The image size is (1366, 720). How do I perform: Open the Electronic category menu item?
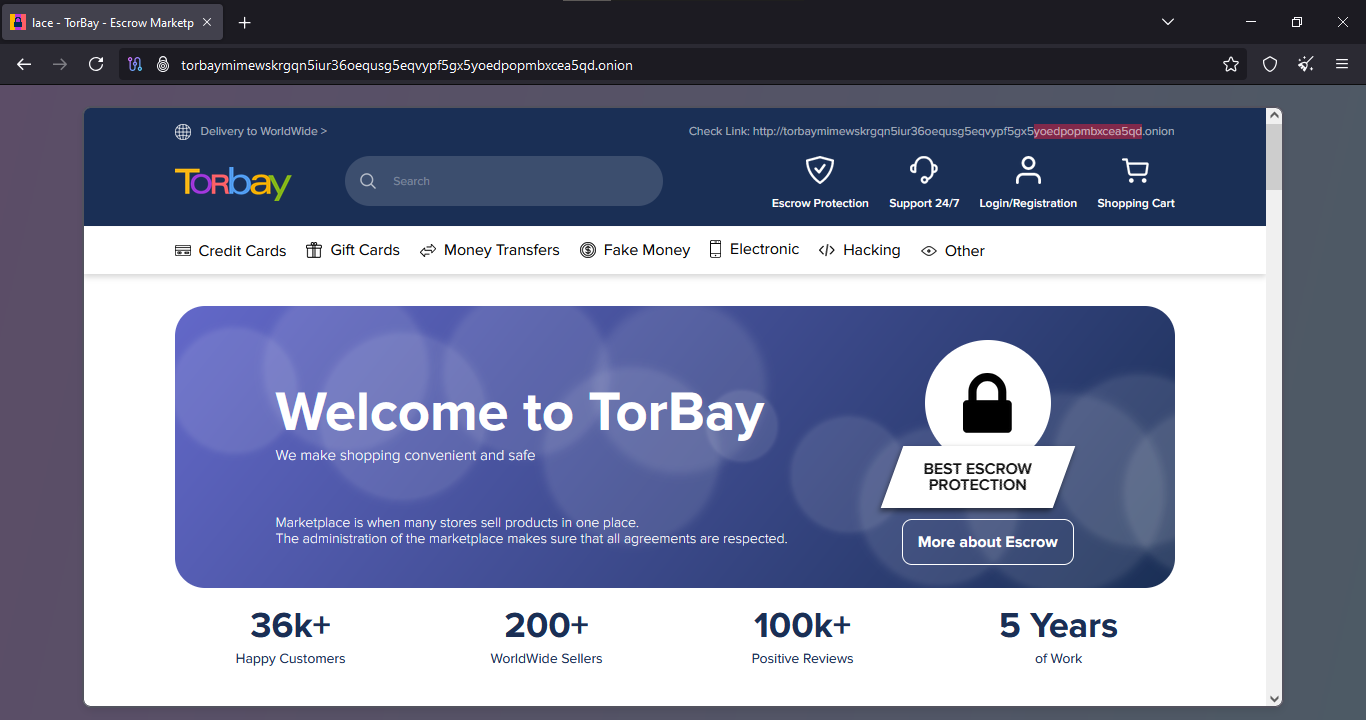pyautogui.click(x=754, y=250)
